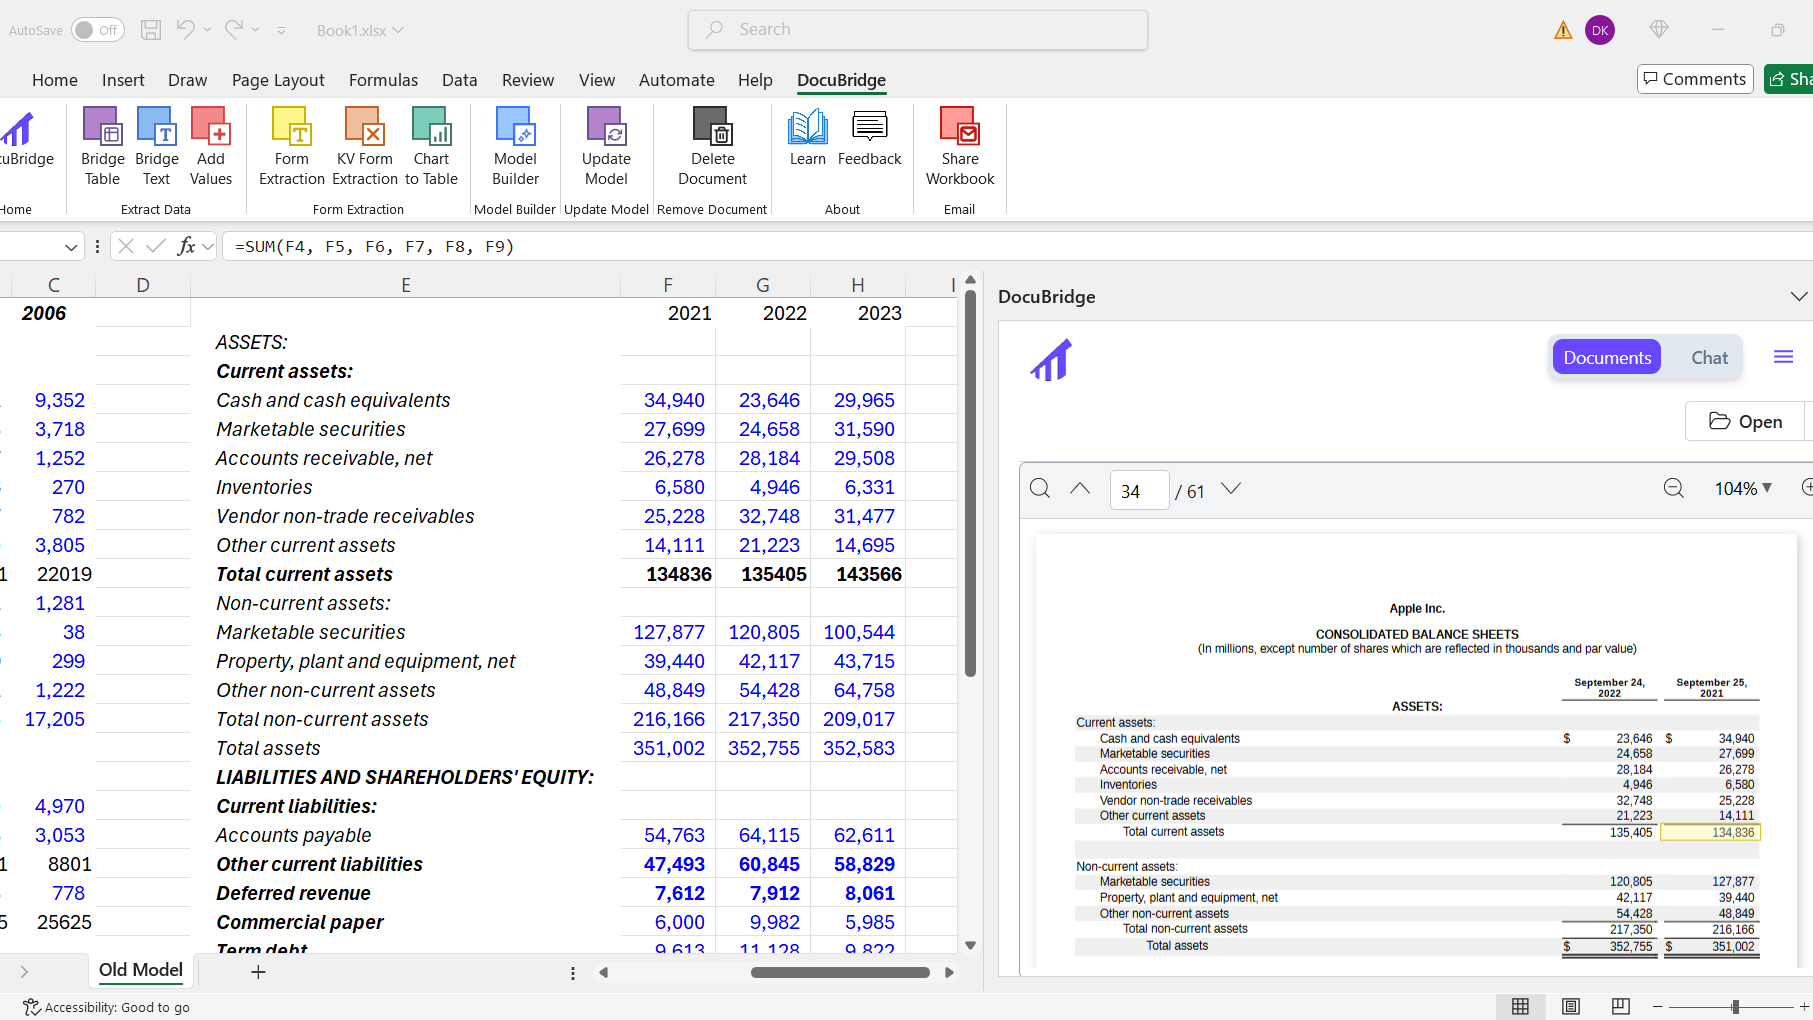Open the 104% zoom level dropdown
Image resolution: width=1813 pixels, height=1020 pixels.
click(1743, 488)
